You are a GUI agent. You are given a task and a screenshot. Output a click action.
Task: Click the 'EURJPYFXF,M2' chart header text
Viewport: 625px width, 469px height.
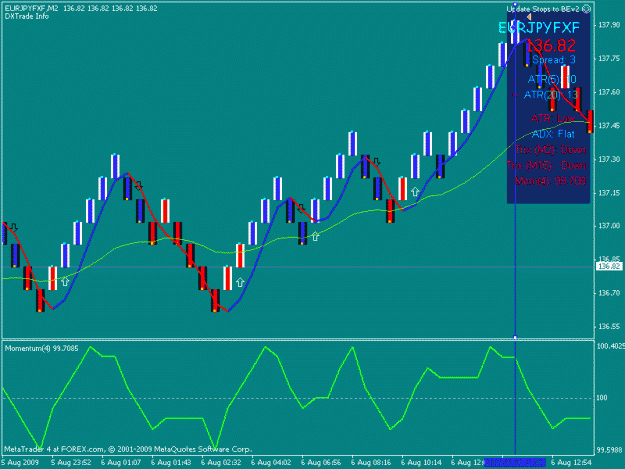click(x=31, y=8)
